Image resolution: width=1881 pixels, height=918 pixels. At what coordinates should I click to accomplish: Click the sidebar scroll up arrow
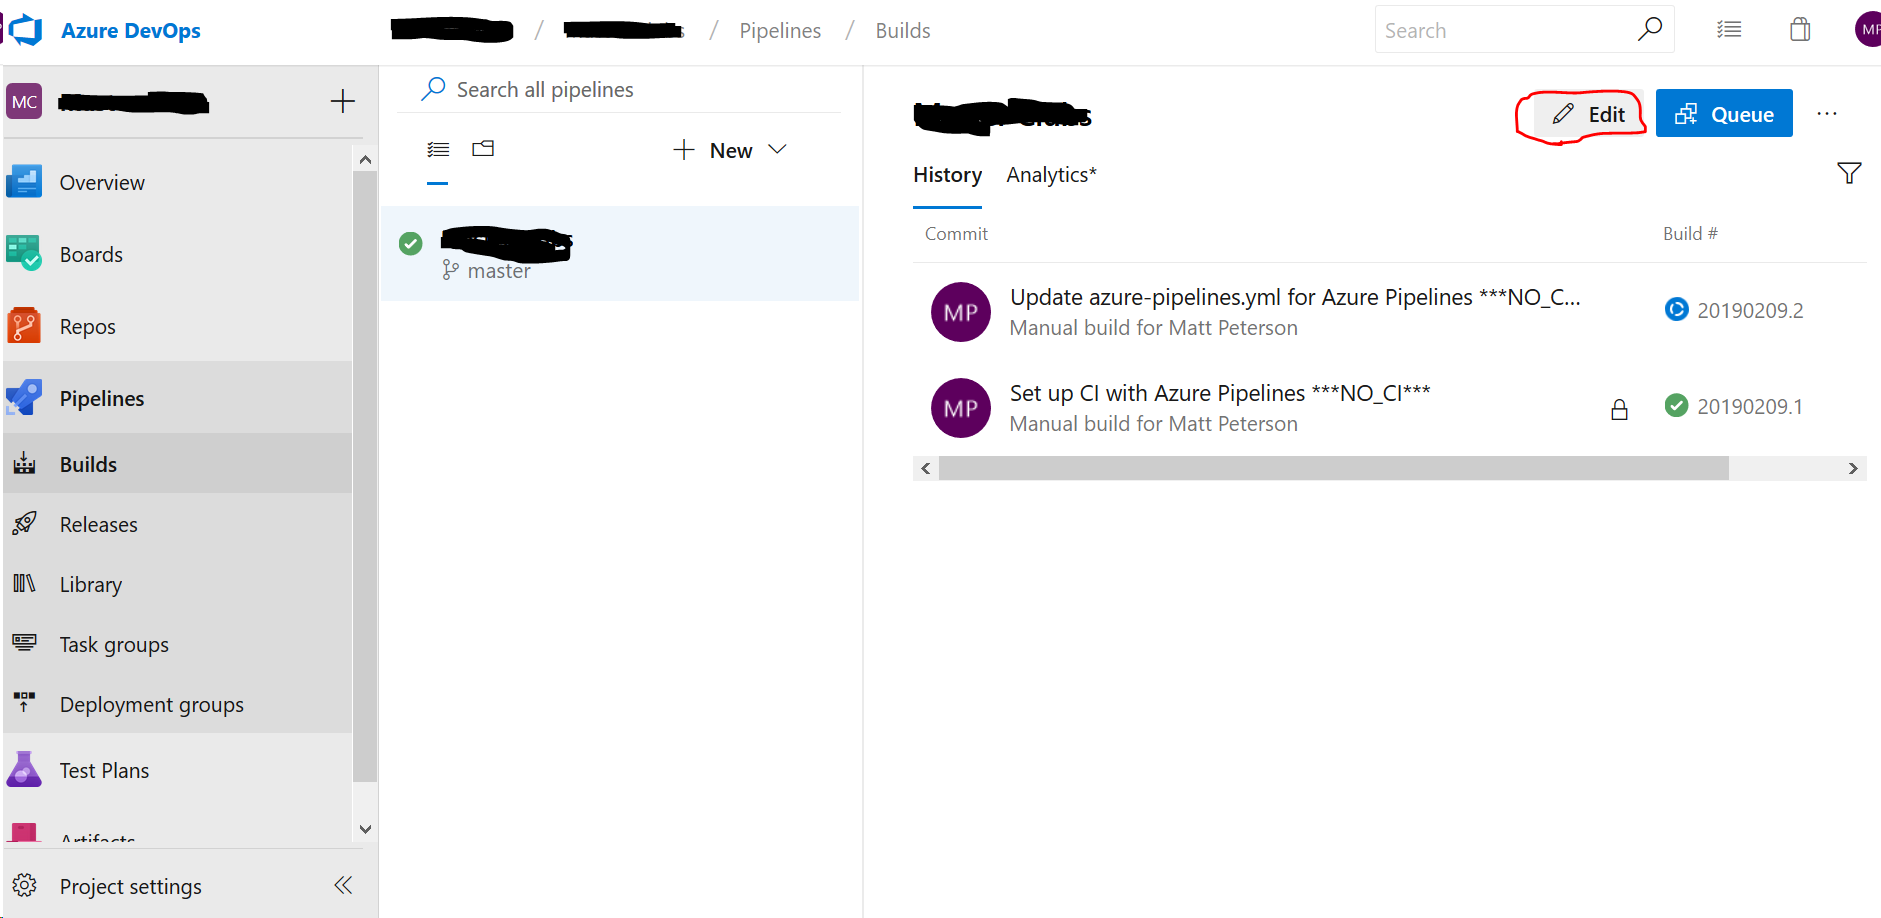(365, 159)
